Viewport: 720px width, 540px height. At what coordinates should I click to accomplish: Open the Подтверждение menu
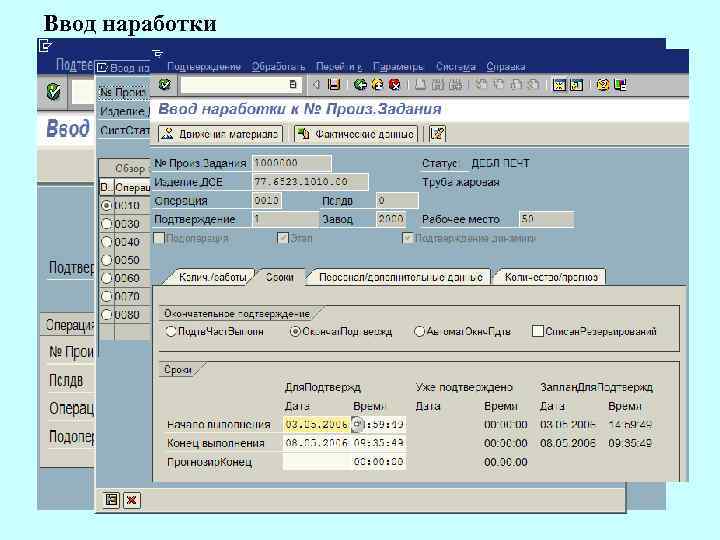(204, 67)
